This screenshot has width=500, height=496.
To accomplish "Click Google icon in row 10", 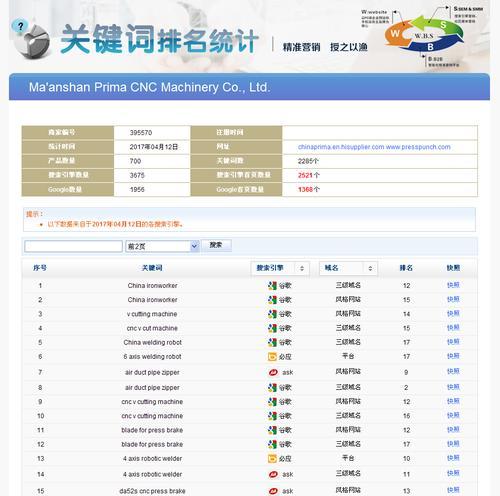I will coord(272,416).
